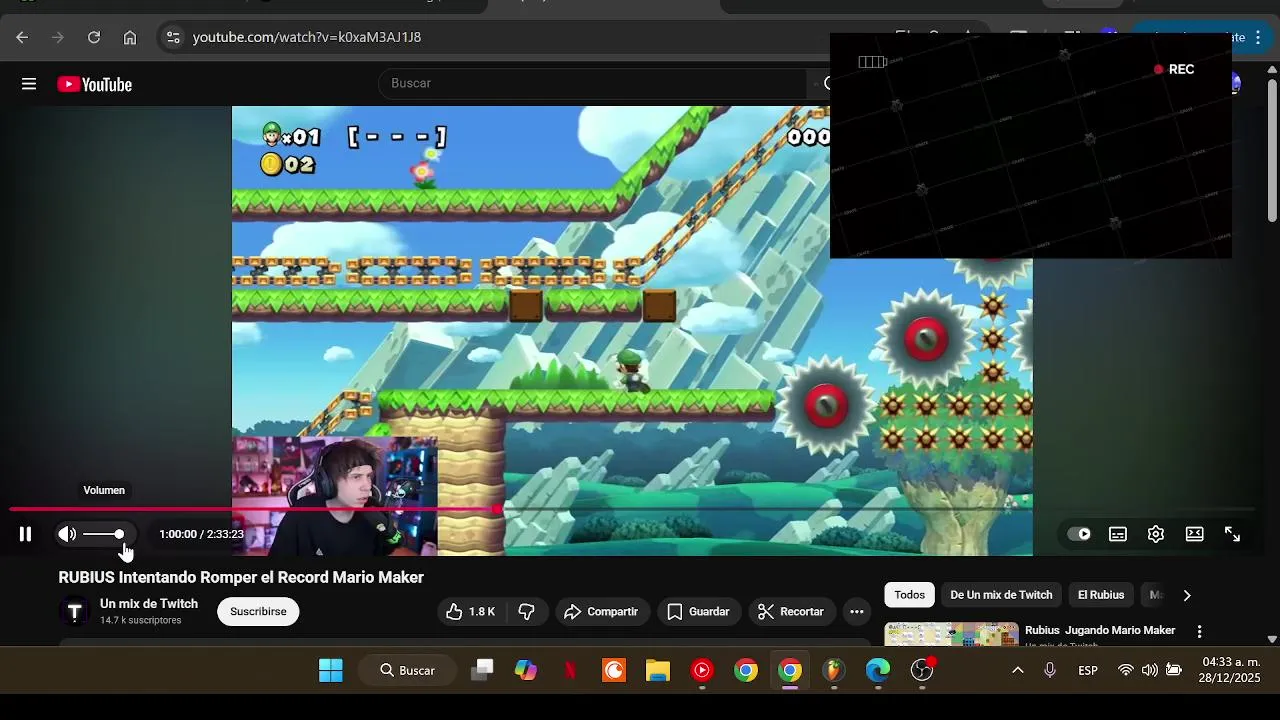Open Task View on the taskbar

click(482, 670)
